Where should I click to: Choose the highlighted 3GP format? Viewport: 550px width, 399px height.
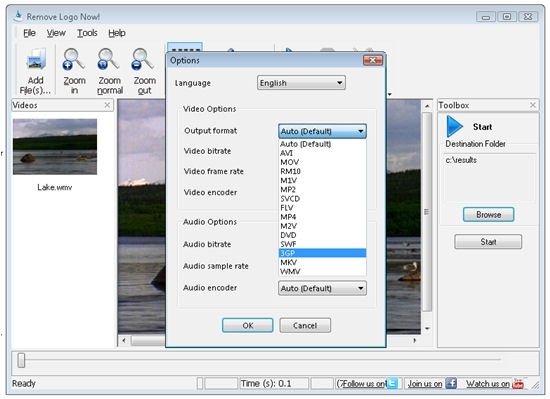tap(322, 253)
